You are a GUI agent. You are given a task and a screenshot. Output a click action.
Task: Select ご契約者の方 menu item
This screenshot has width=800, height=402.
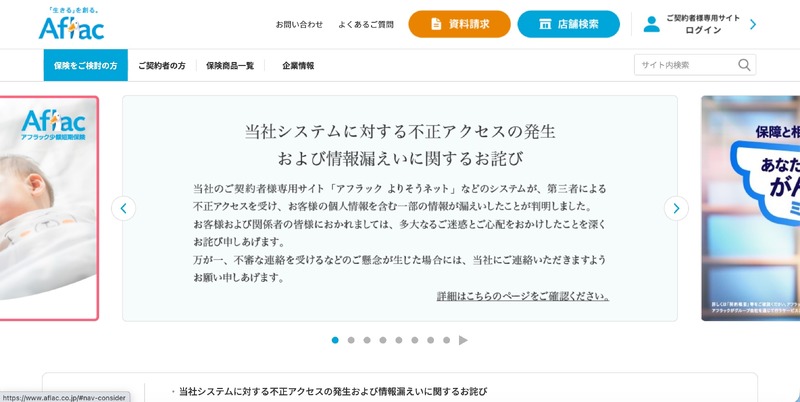click(x=162, y=65)
